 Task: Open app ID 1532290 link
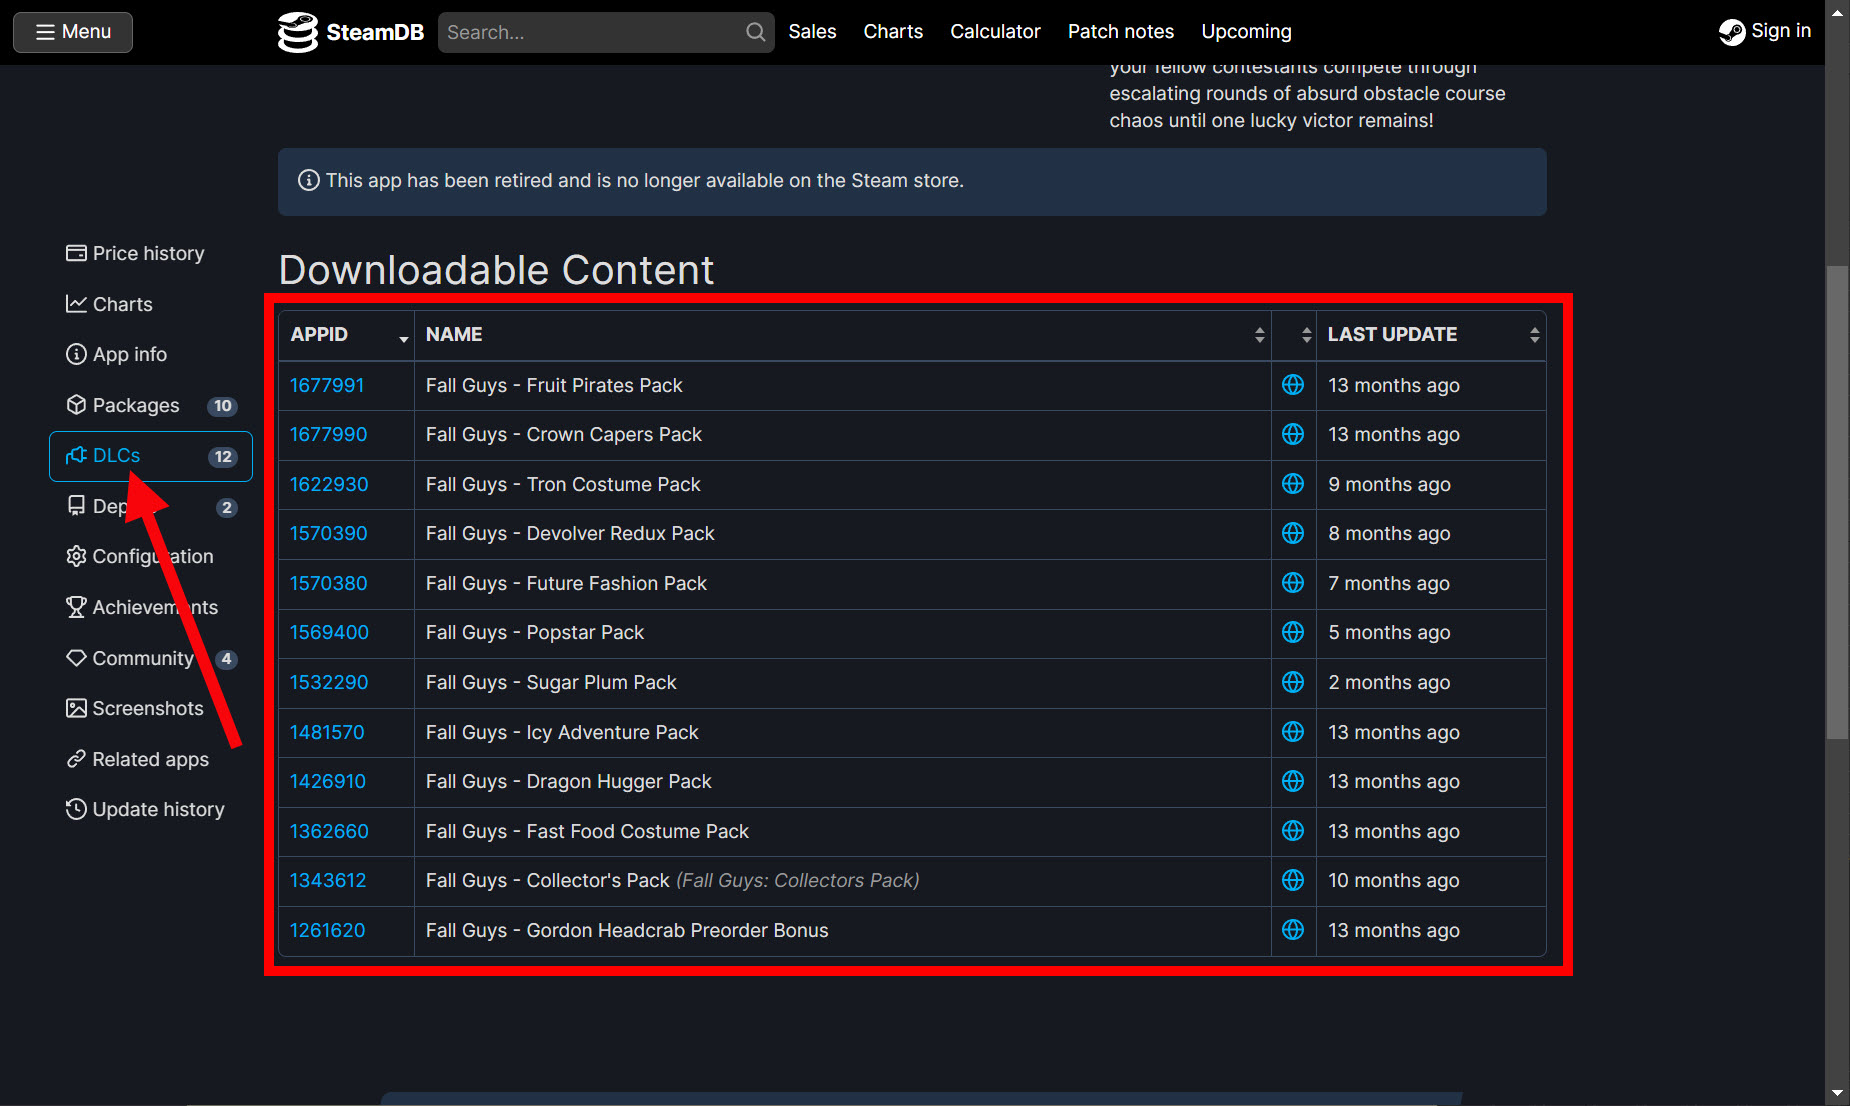(x=329, y=682)
